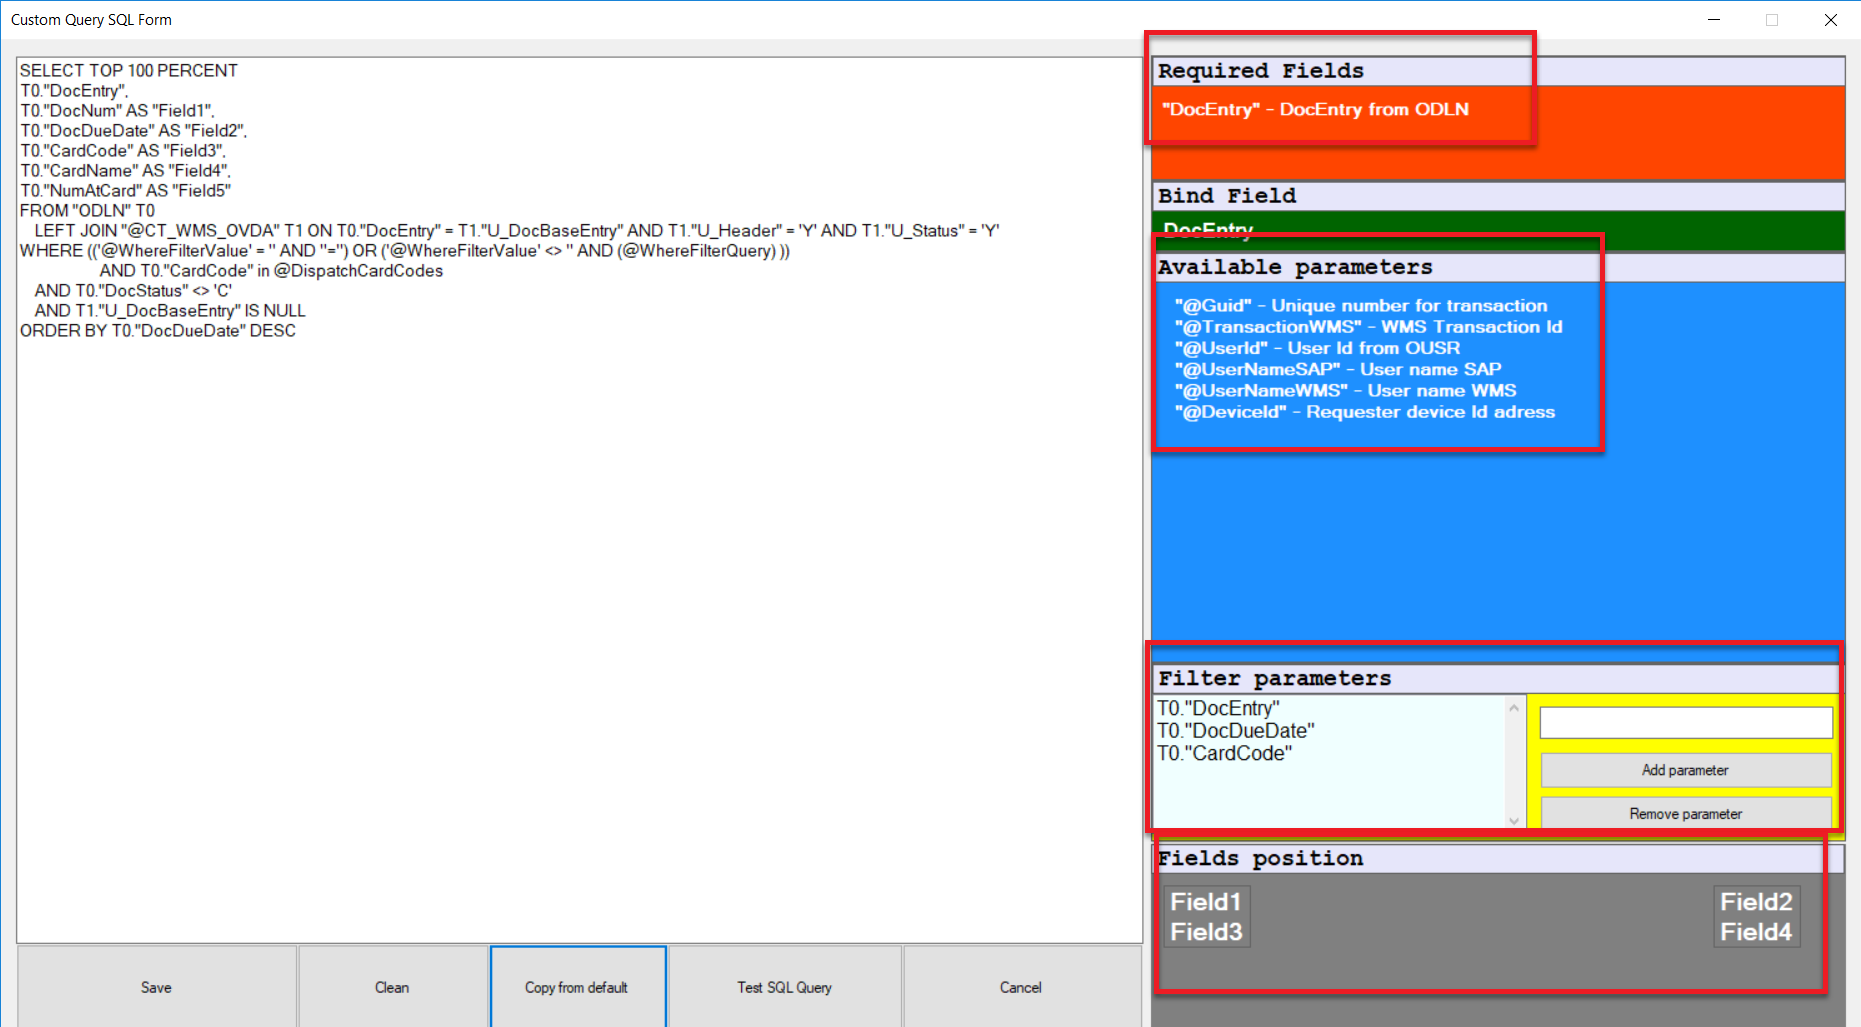Close the Custom Query SQL Form window
This screenshot has height=1027, width=1861.
pyautogui.click(x=1830, y=20)
